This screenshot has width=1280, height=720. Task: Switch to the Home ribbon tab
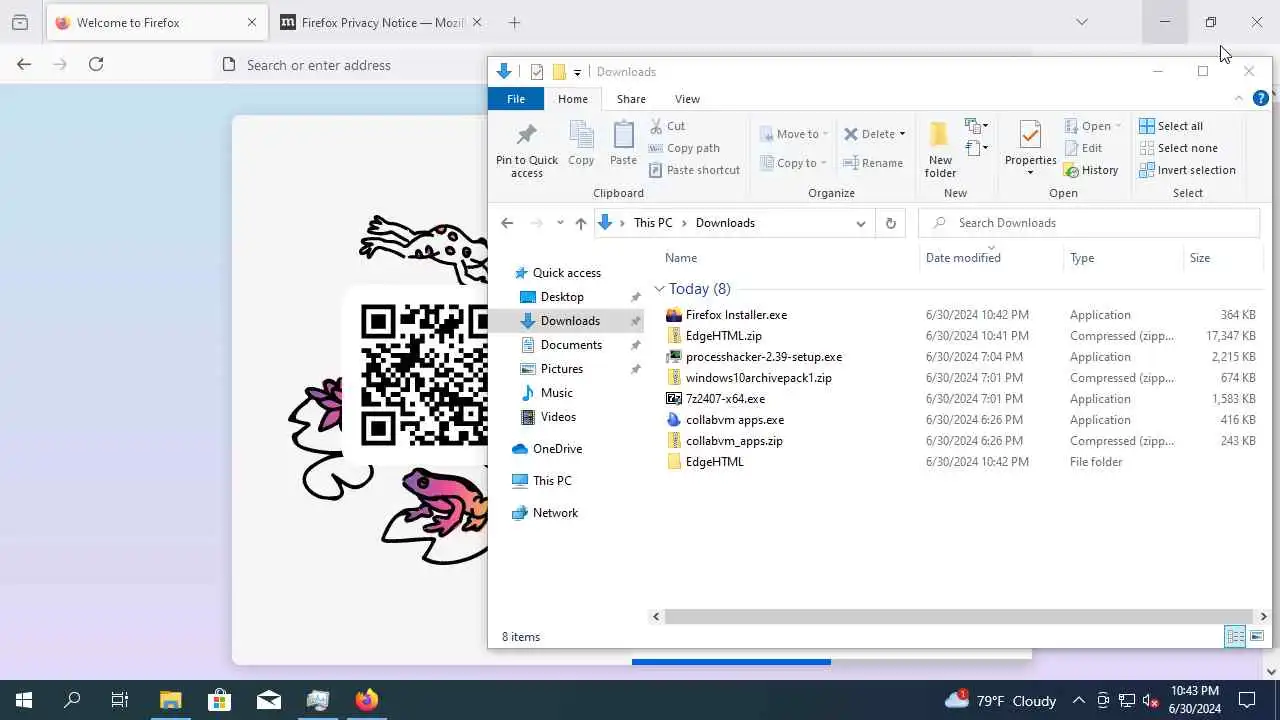click(573, 99)
